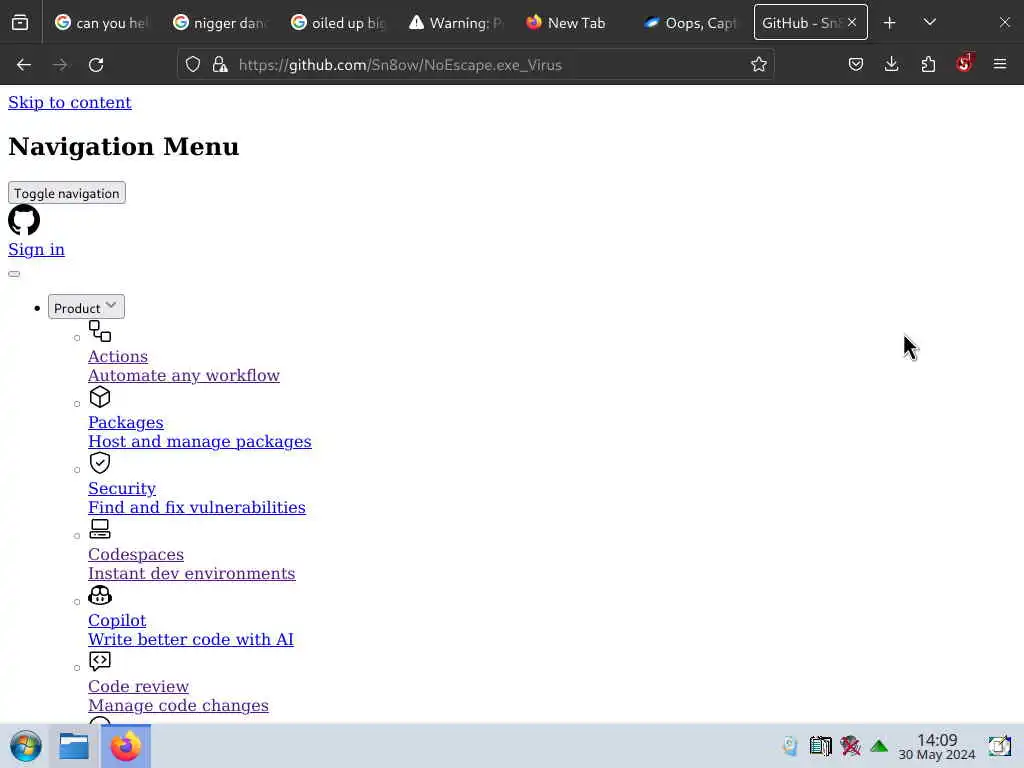Click the Code review speech-bubble icon

100,661
